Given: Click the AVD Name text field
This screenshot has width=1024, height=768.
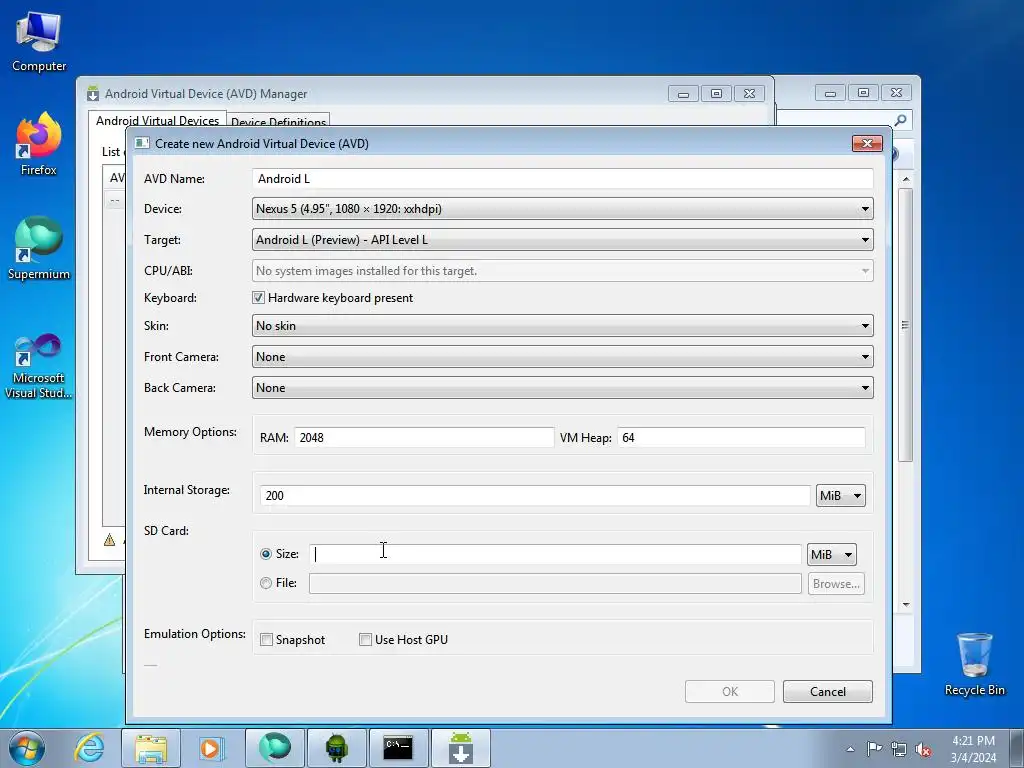Looking at the screenshot, I should [562, 179].
